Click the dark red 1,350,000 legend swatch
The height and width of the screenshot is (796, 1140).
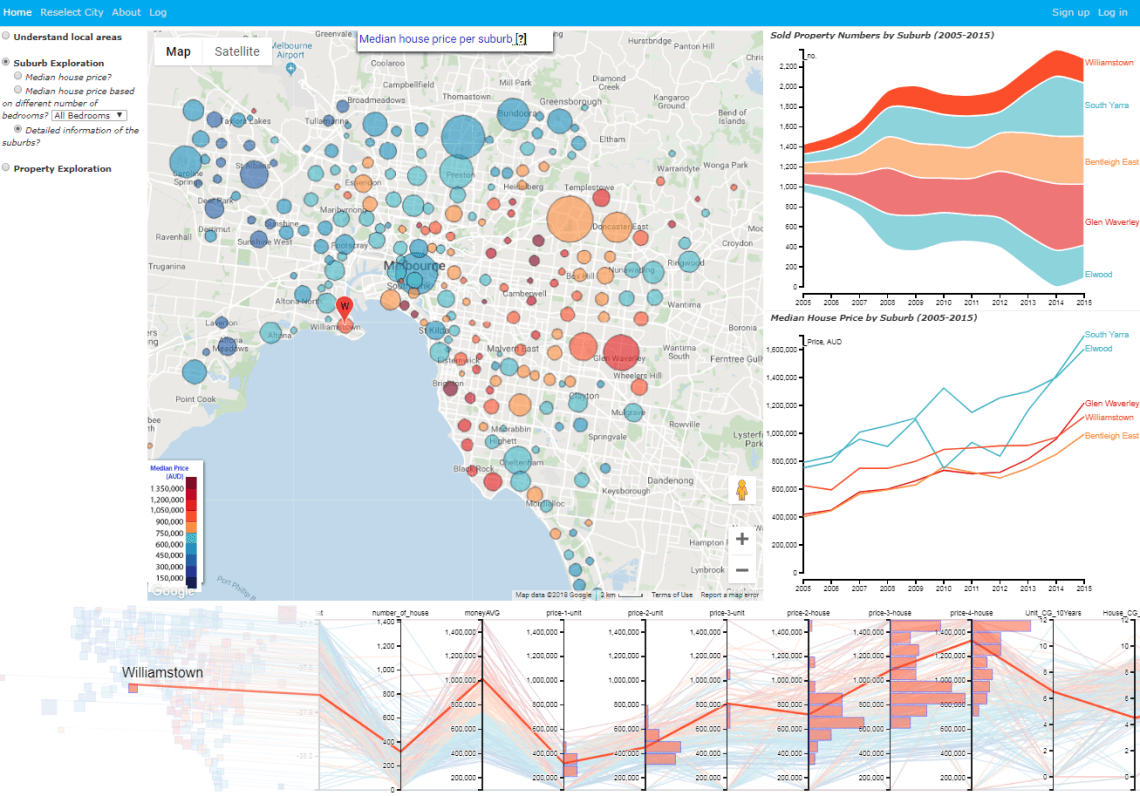(x=191, y=489)
